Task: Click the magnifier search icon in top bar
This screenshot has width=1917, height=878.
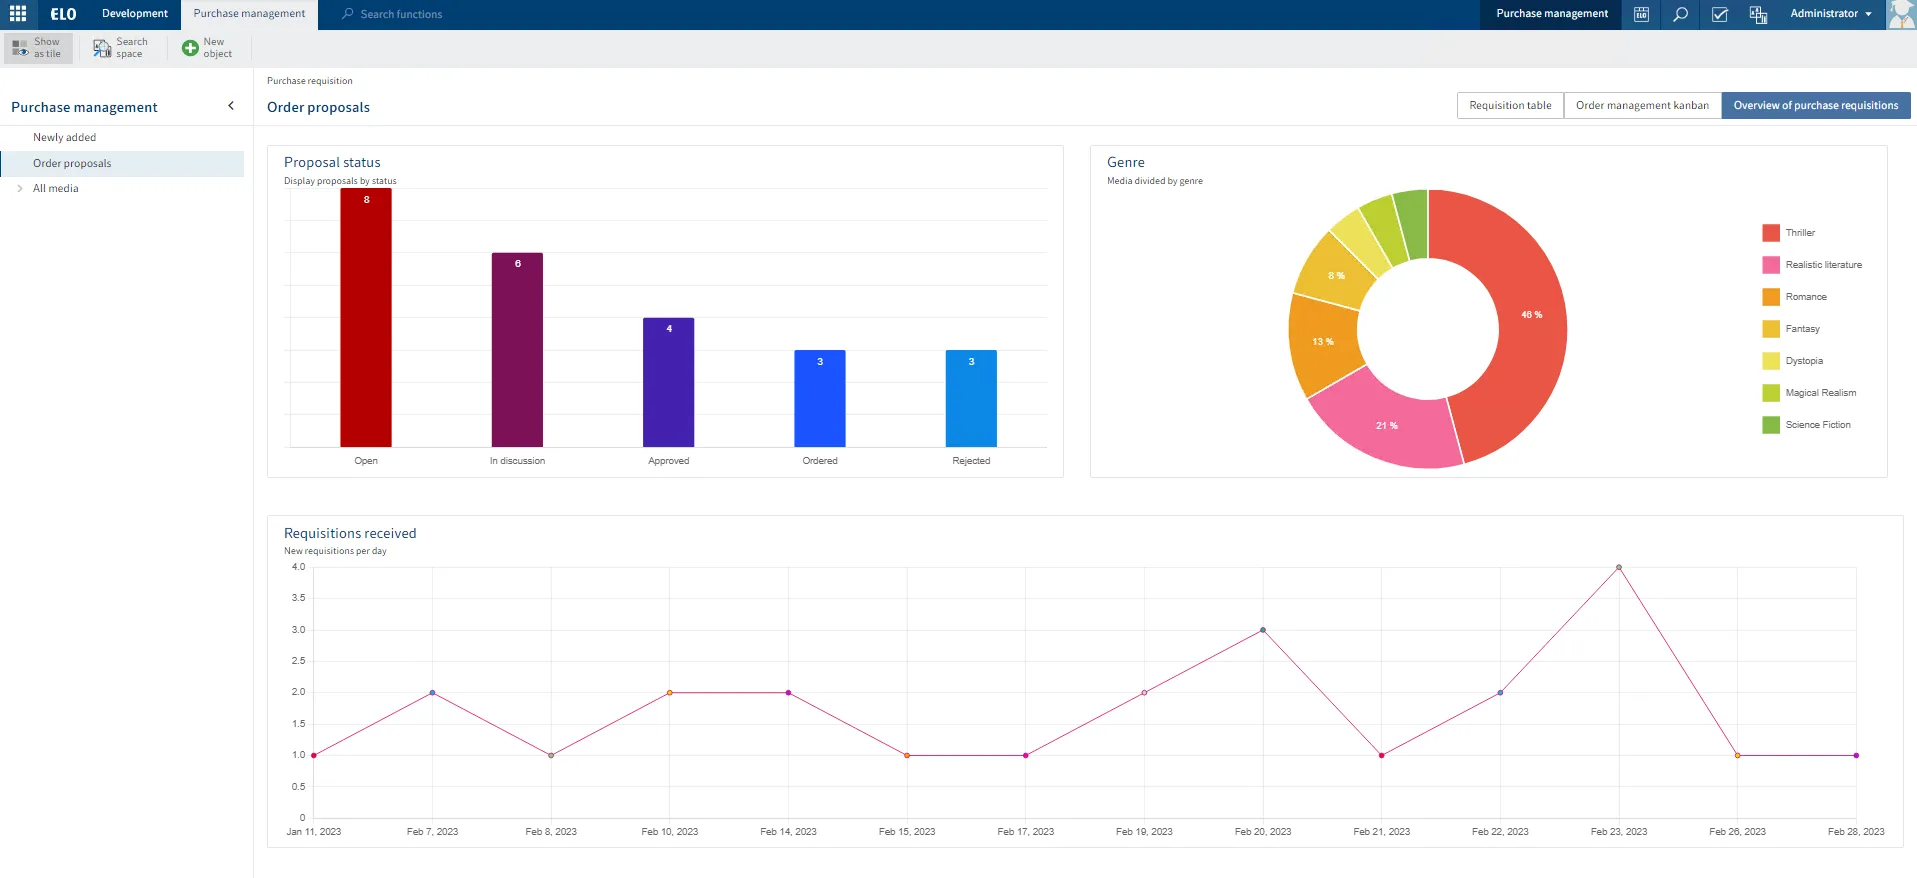Action: coord(1680,14)
